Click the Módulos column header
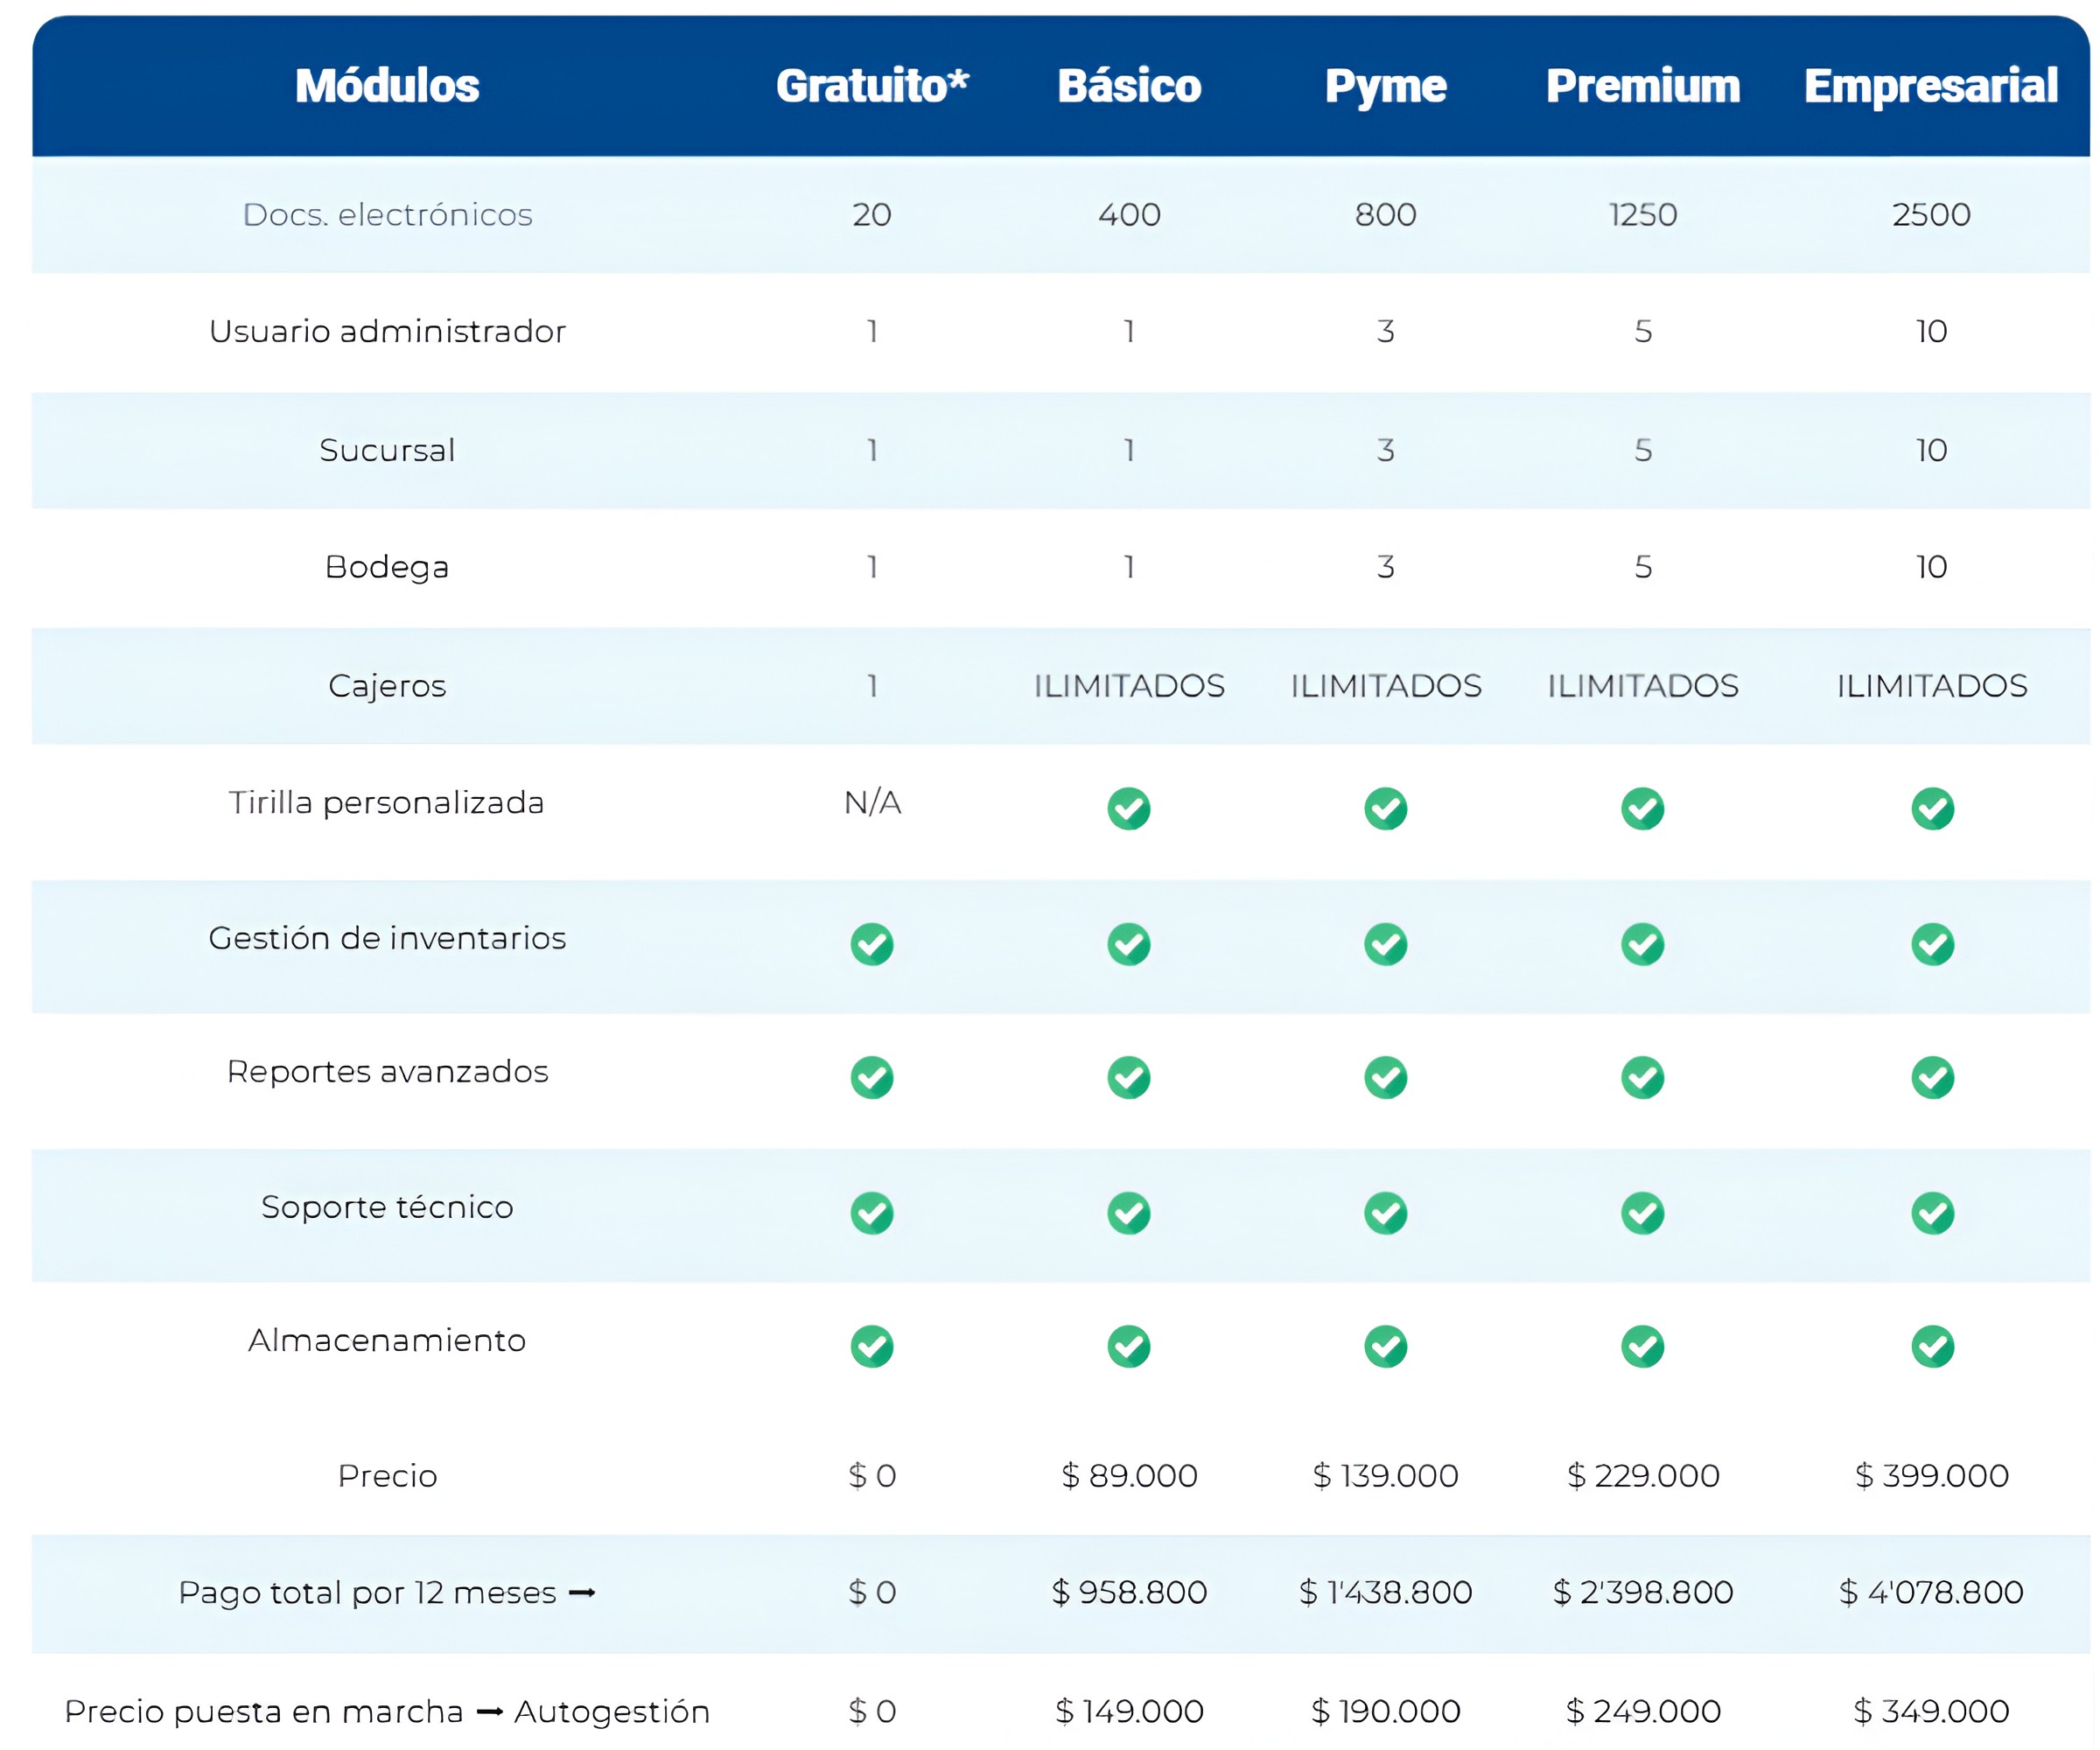The image size is (2100, 1750). pos(387,85)
